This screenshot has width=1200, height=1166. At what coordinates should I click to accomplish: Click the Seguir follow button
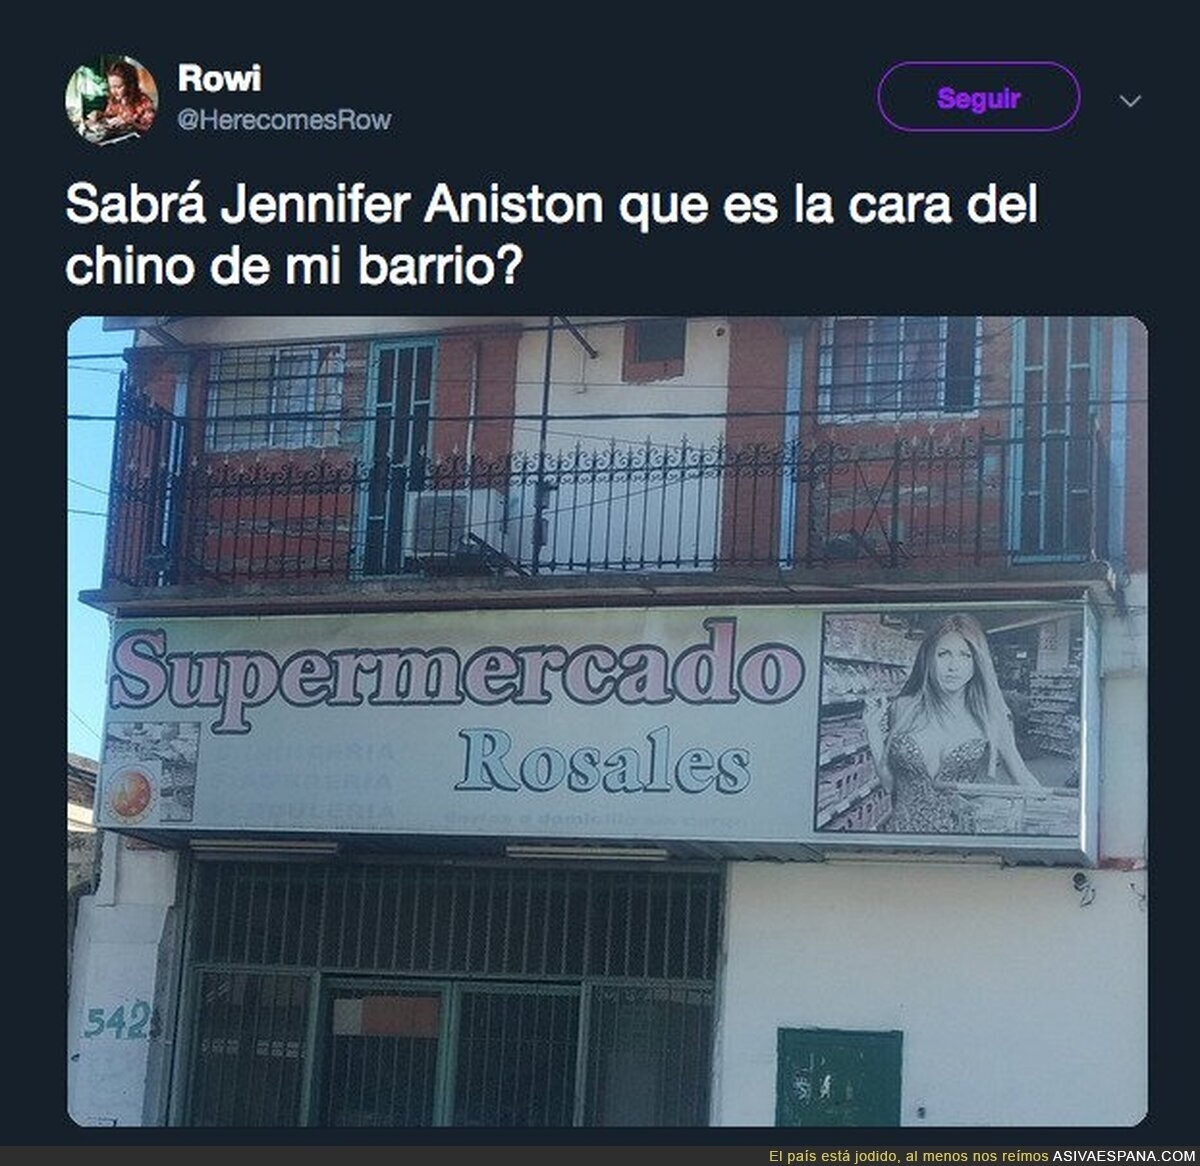coord(978,98)
